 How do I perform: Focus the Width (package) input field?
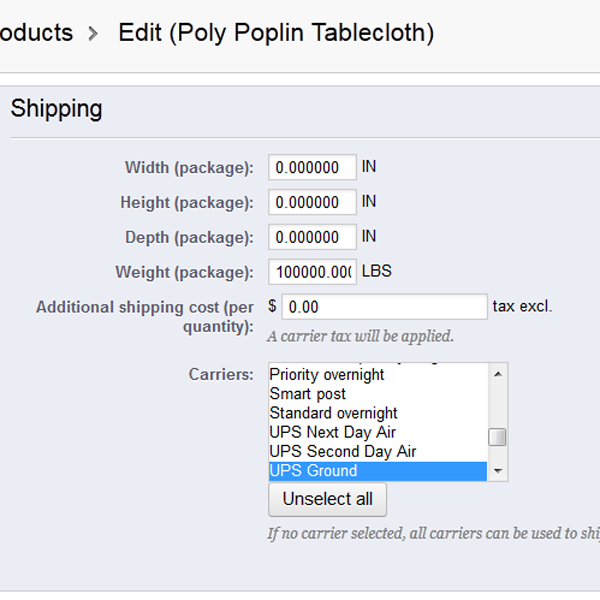point(312,168)
